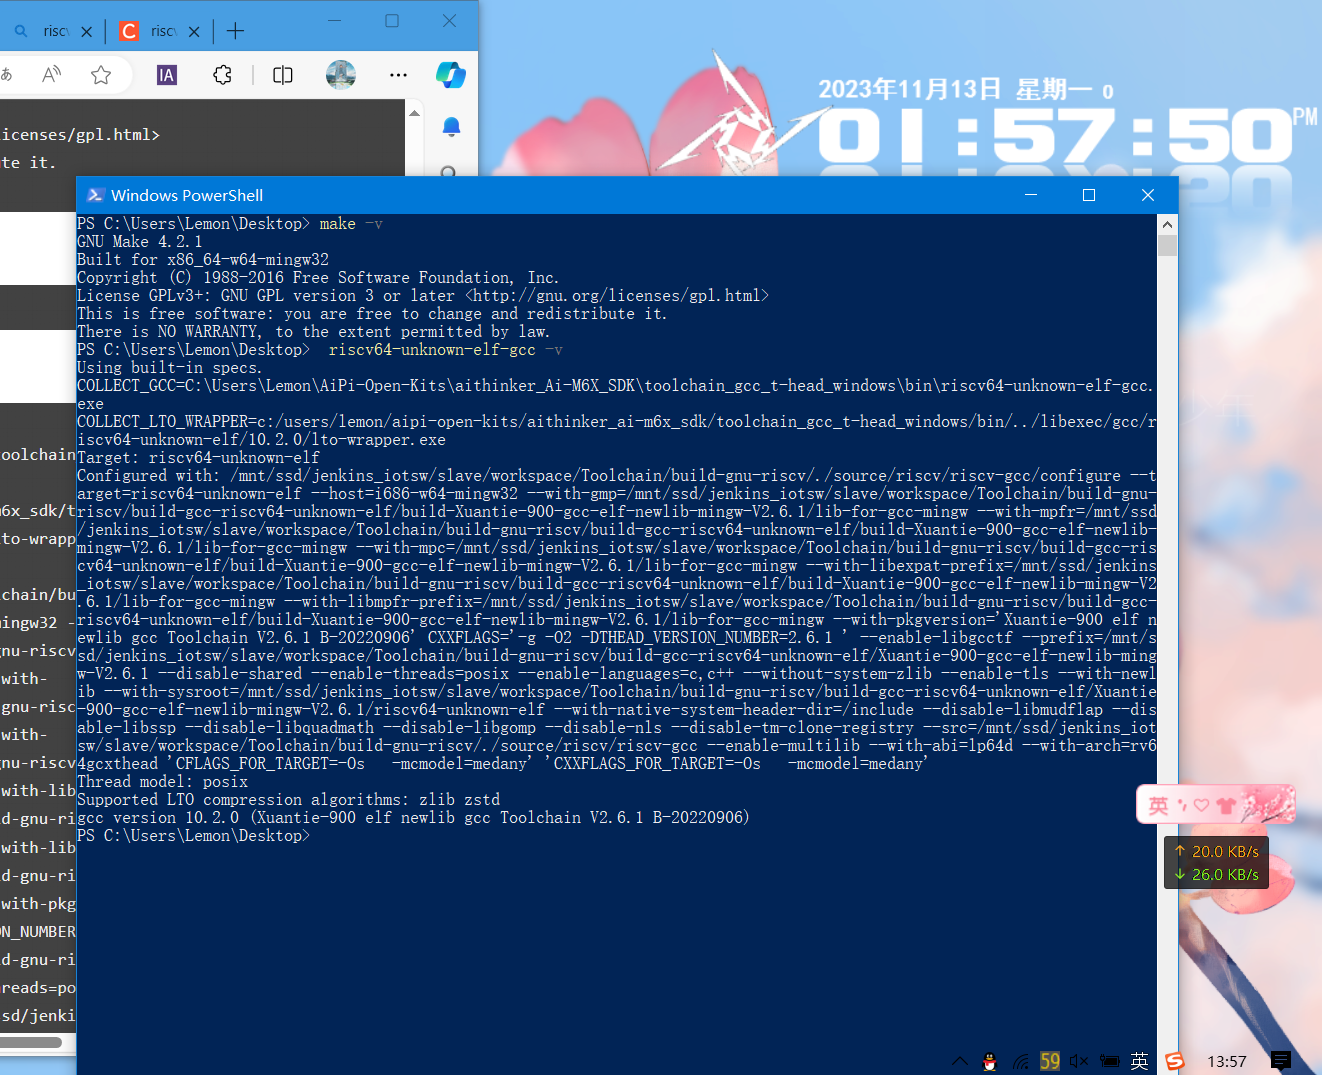Click the 'Thread model: posix' line
1322x1075 pixels.
[162, 782]
